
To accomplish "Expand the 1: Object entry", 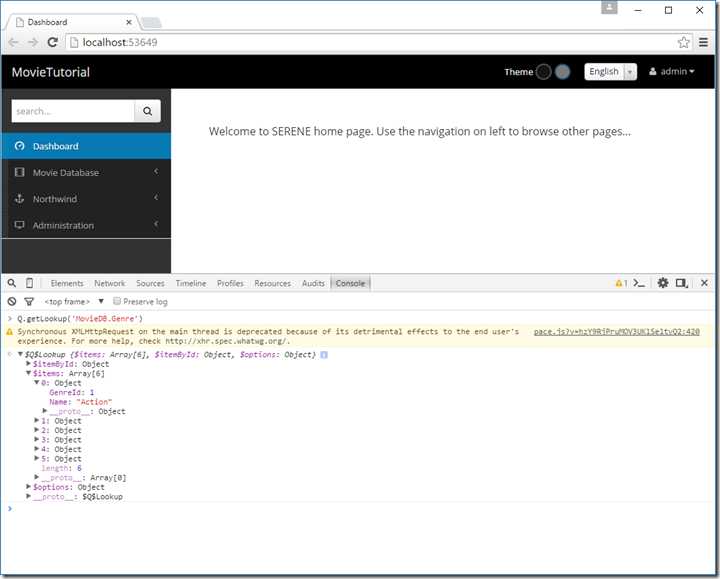I will pos(37,420).
